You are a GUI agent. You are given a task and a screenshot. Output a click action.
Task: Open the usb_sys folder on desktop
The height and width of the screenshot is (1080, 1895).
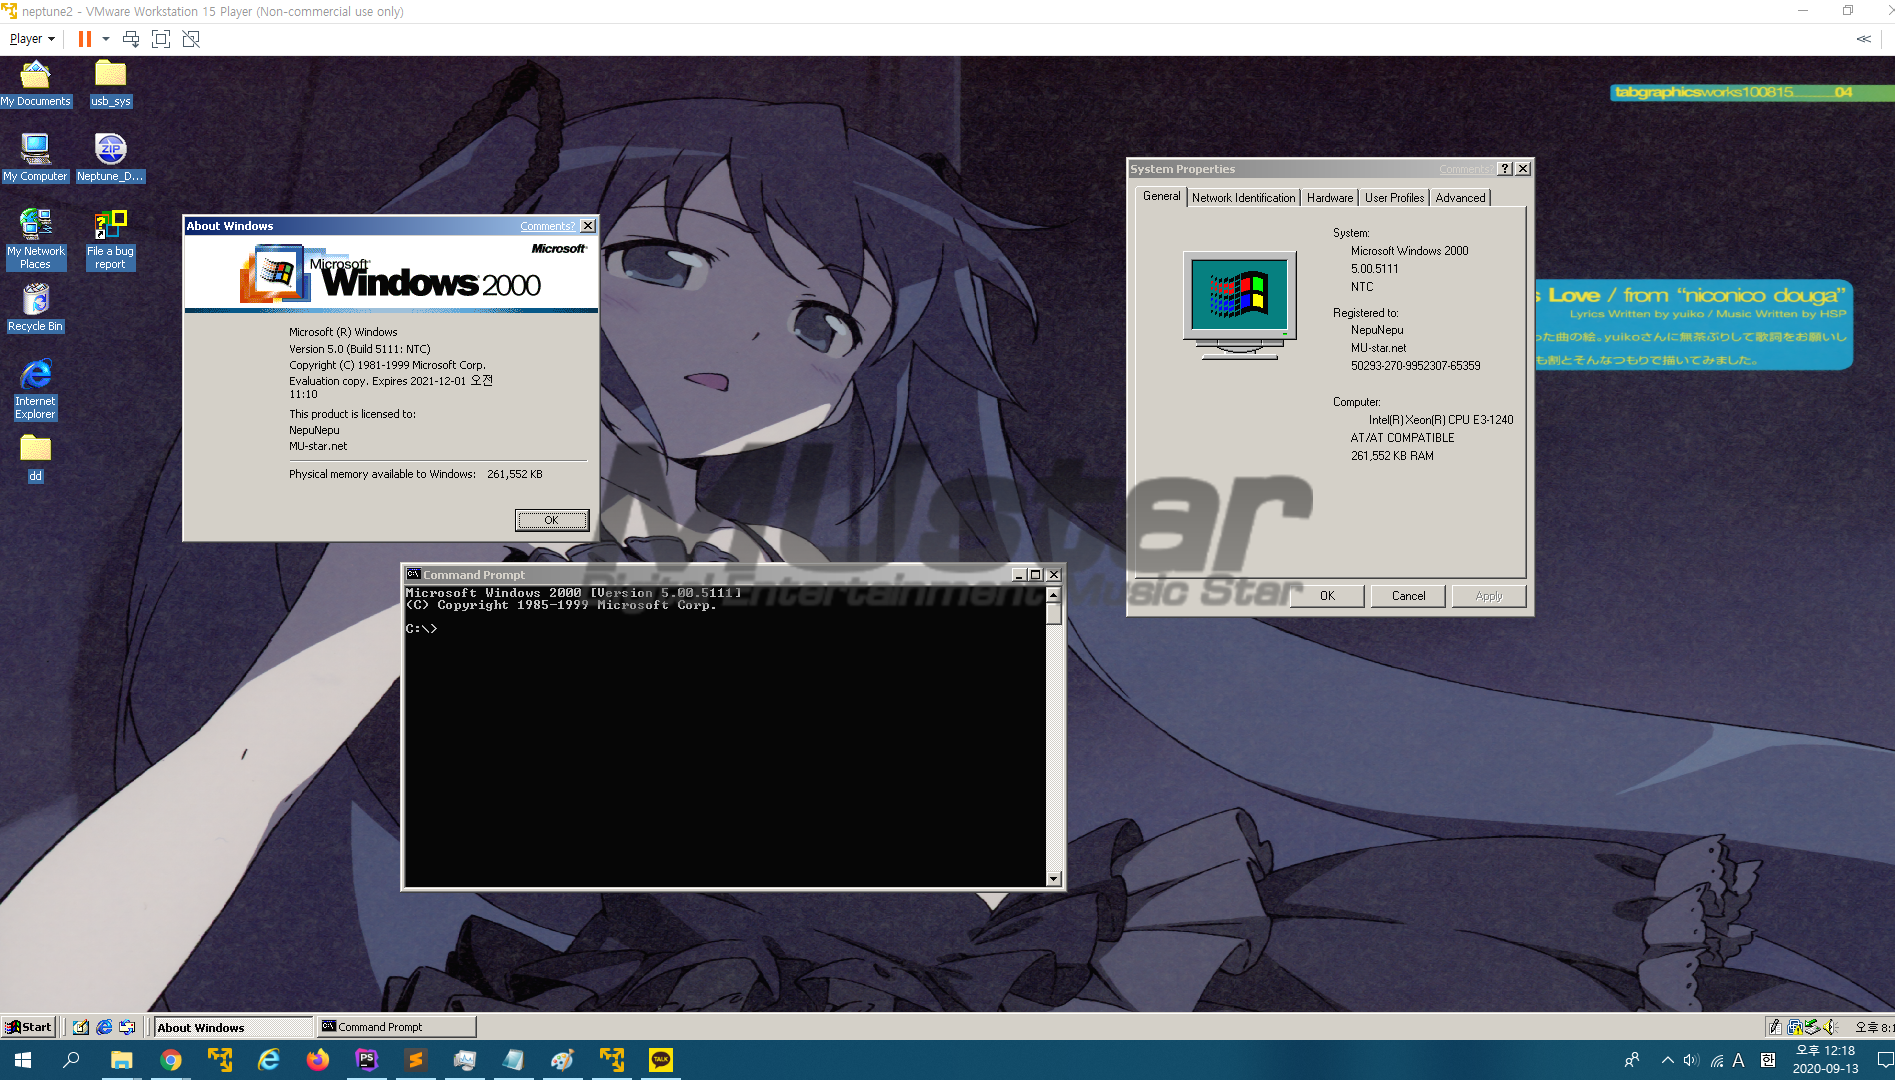[110, 83]
